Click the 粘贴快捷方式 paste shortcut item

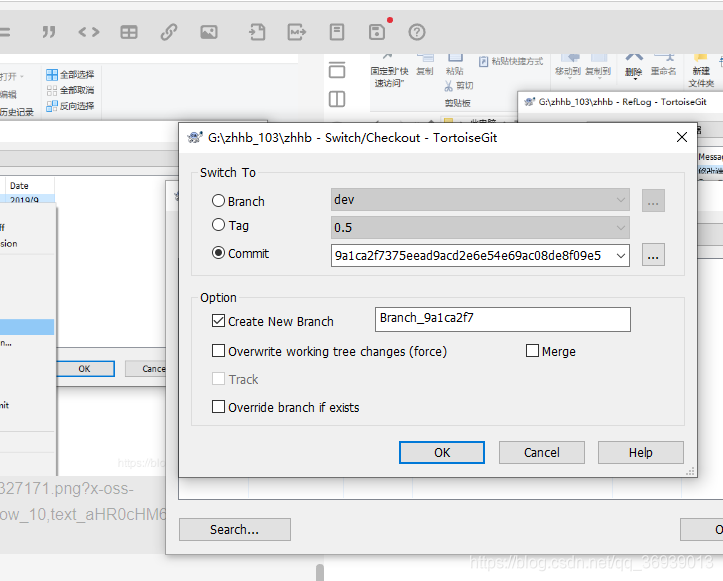click(511, 61)
